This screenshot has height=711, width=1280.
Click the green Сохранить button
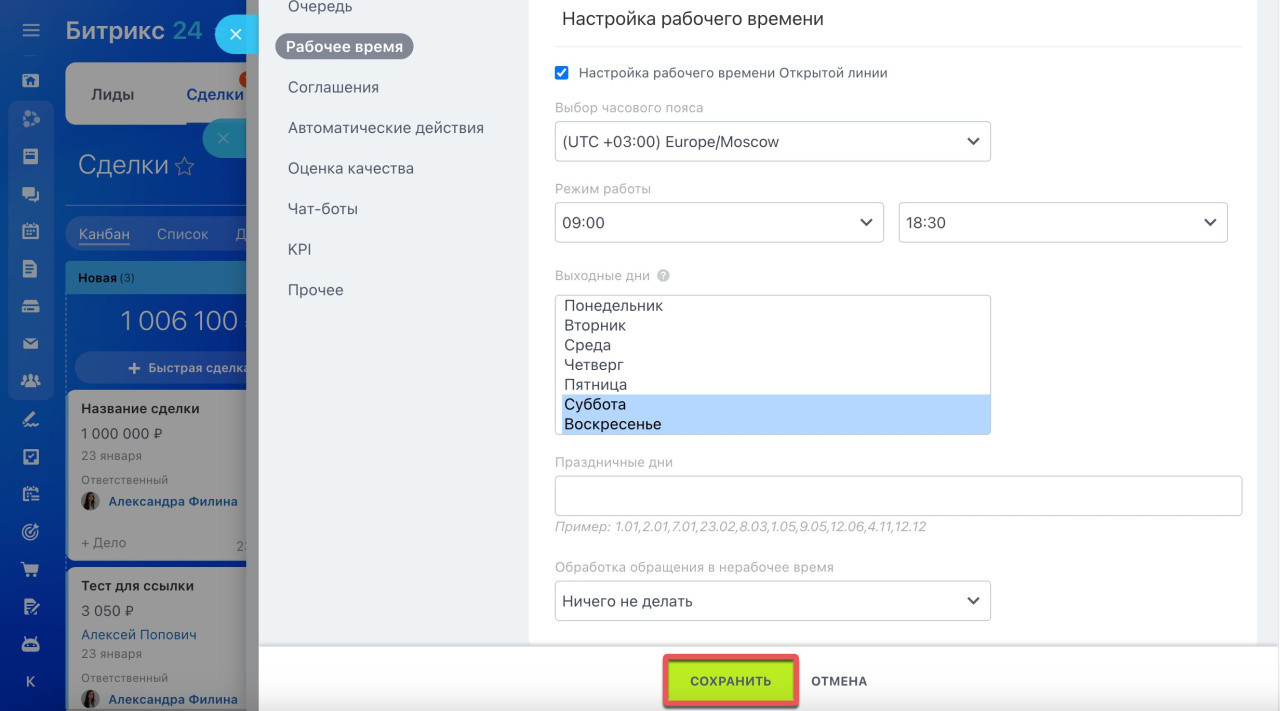(x=731, y=681)
